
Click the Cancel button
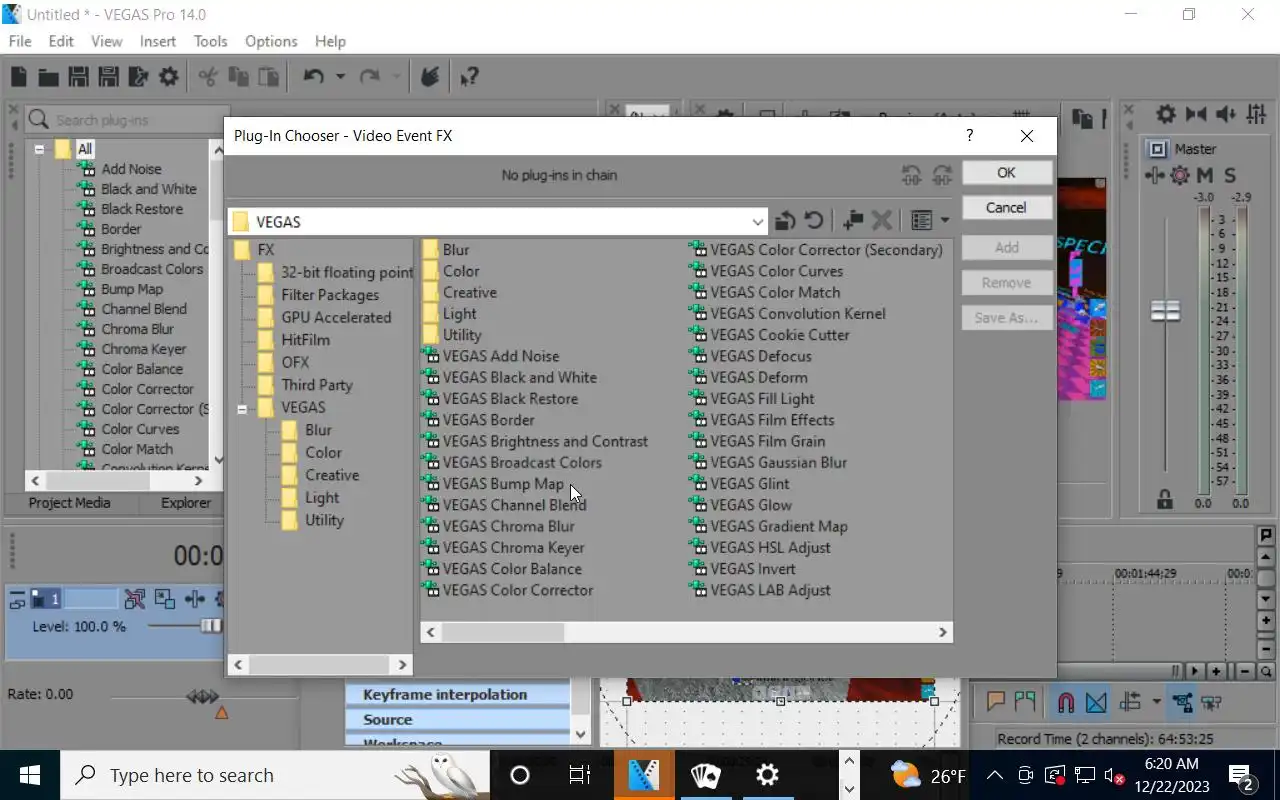tap(1006, 207)
